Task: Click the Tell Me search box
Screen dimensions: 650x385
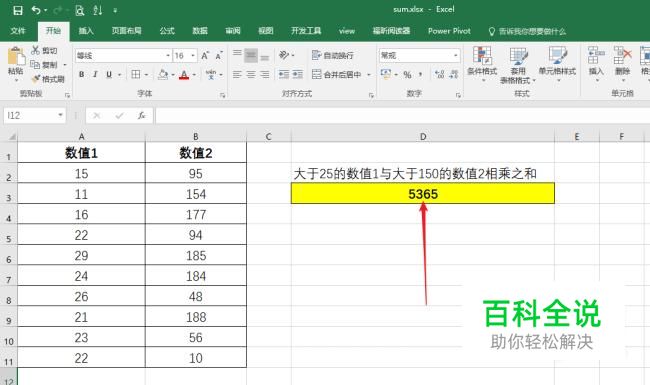Action: 527,31
